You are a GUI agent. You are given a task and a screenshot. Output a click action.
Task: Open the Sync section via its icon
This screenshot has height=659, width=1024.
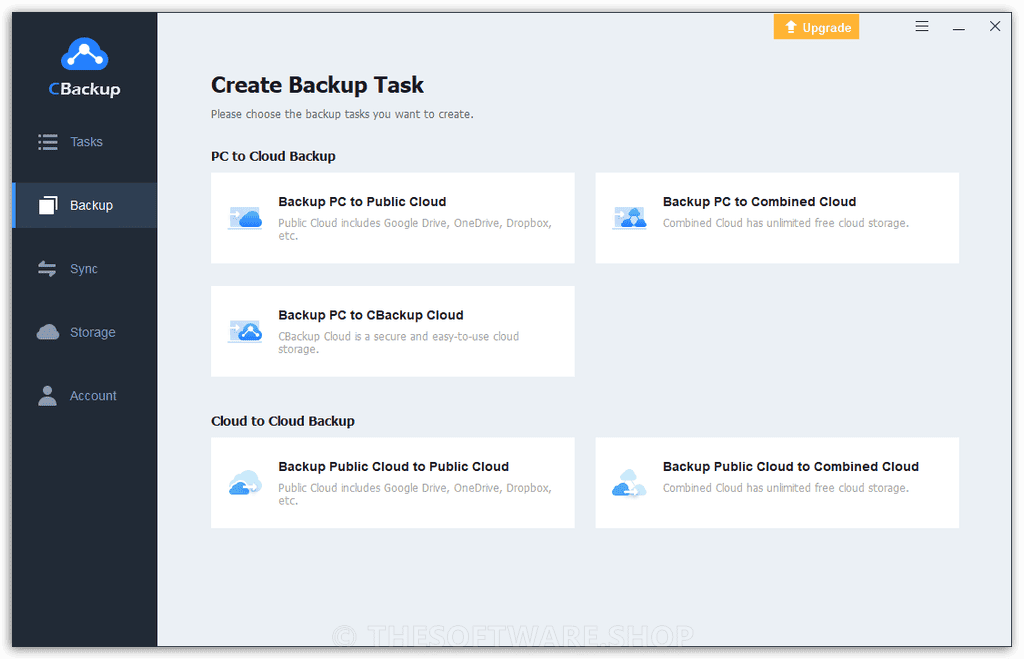point(47,268)
